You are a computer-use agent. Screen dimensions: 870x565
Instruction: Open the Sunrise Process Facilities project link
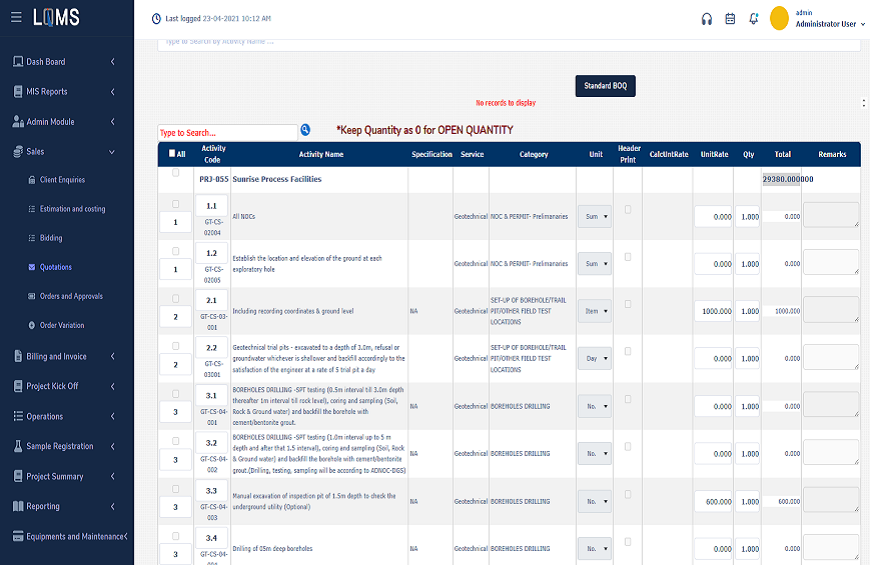277,180
